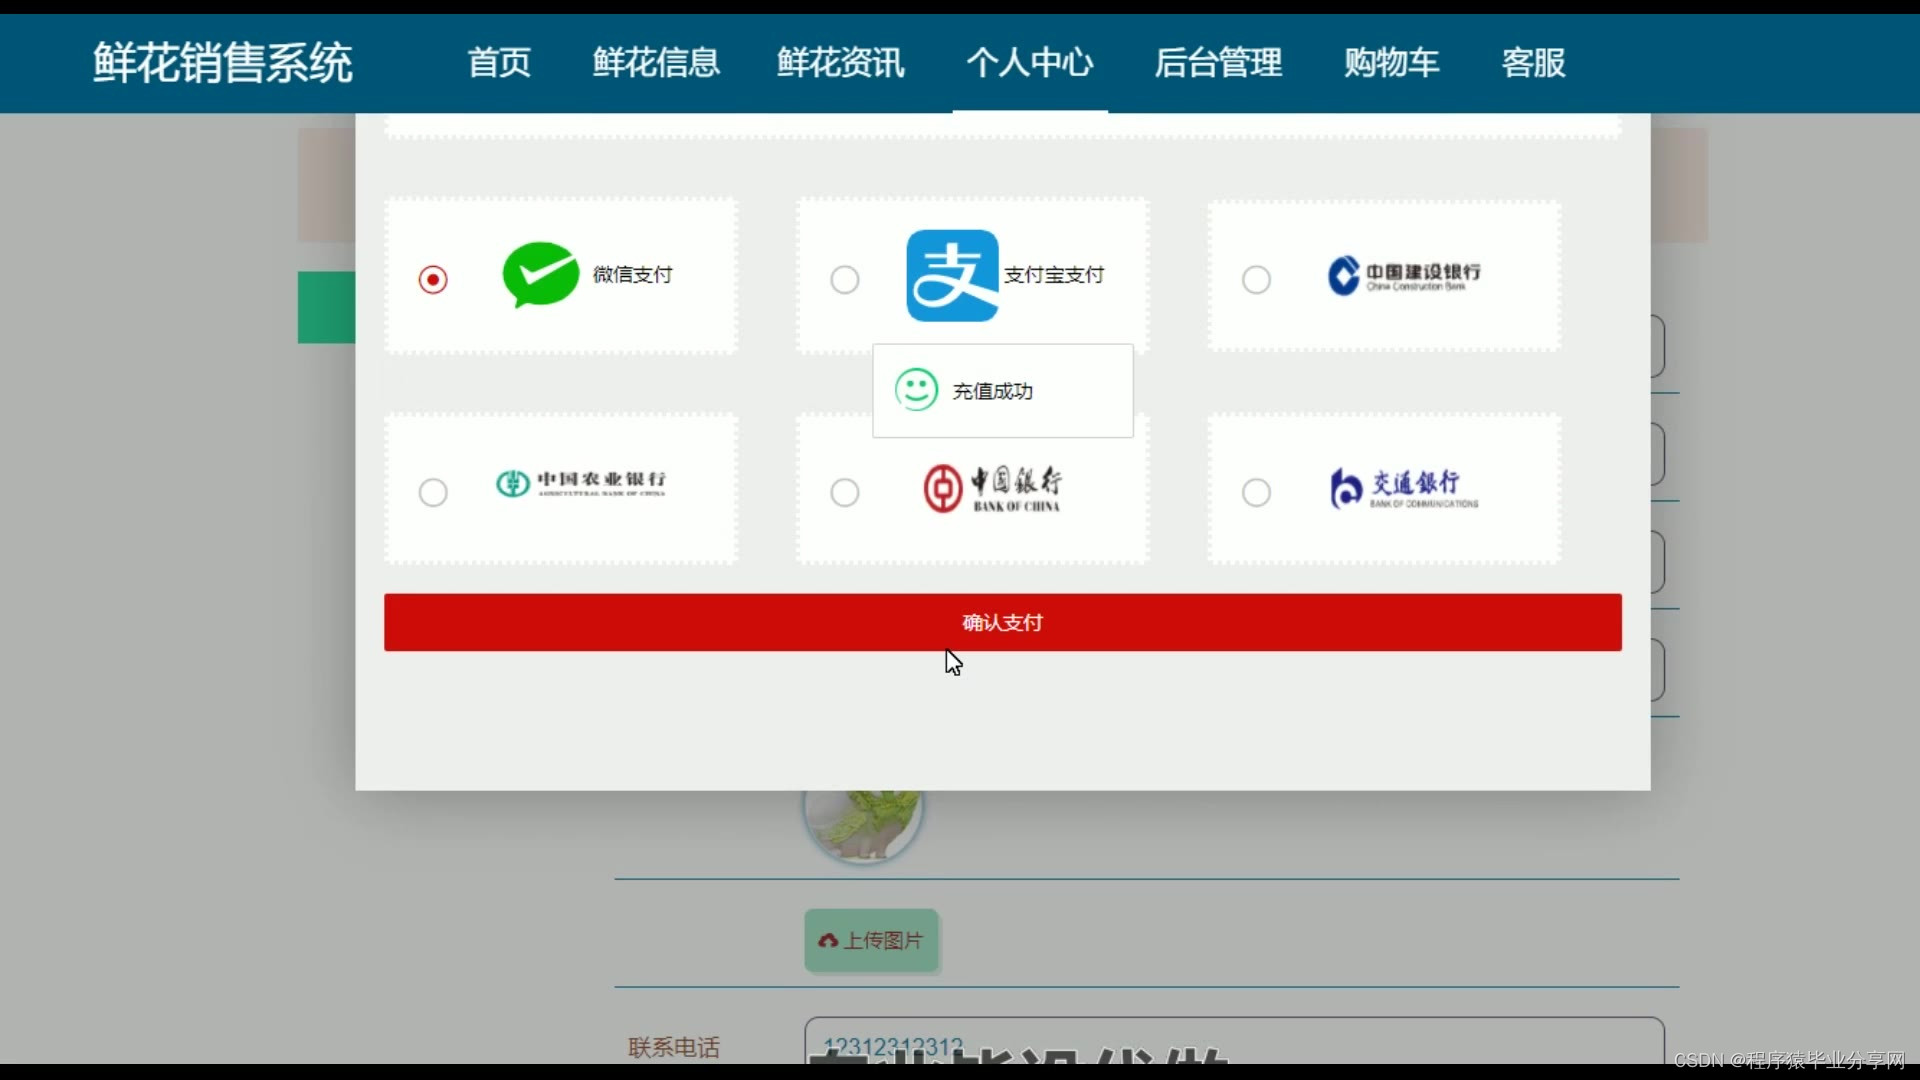The image size is (1920, 1080).
Task: Click the China Construction Bank logo
Action: point(1404,275)
